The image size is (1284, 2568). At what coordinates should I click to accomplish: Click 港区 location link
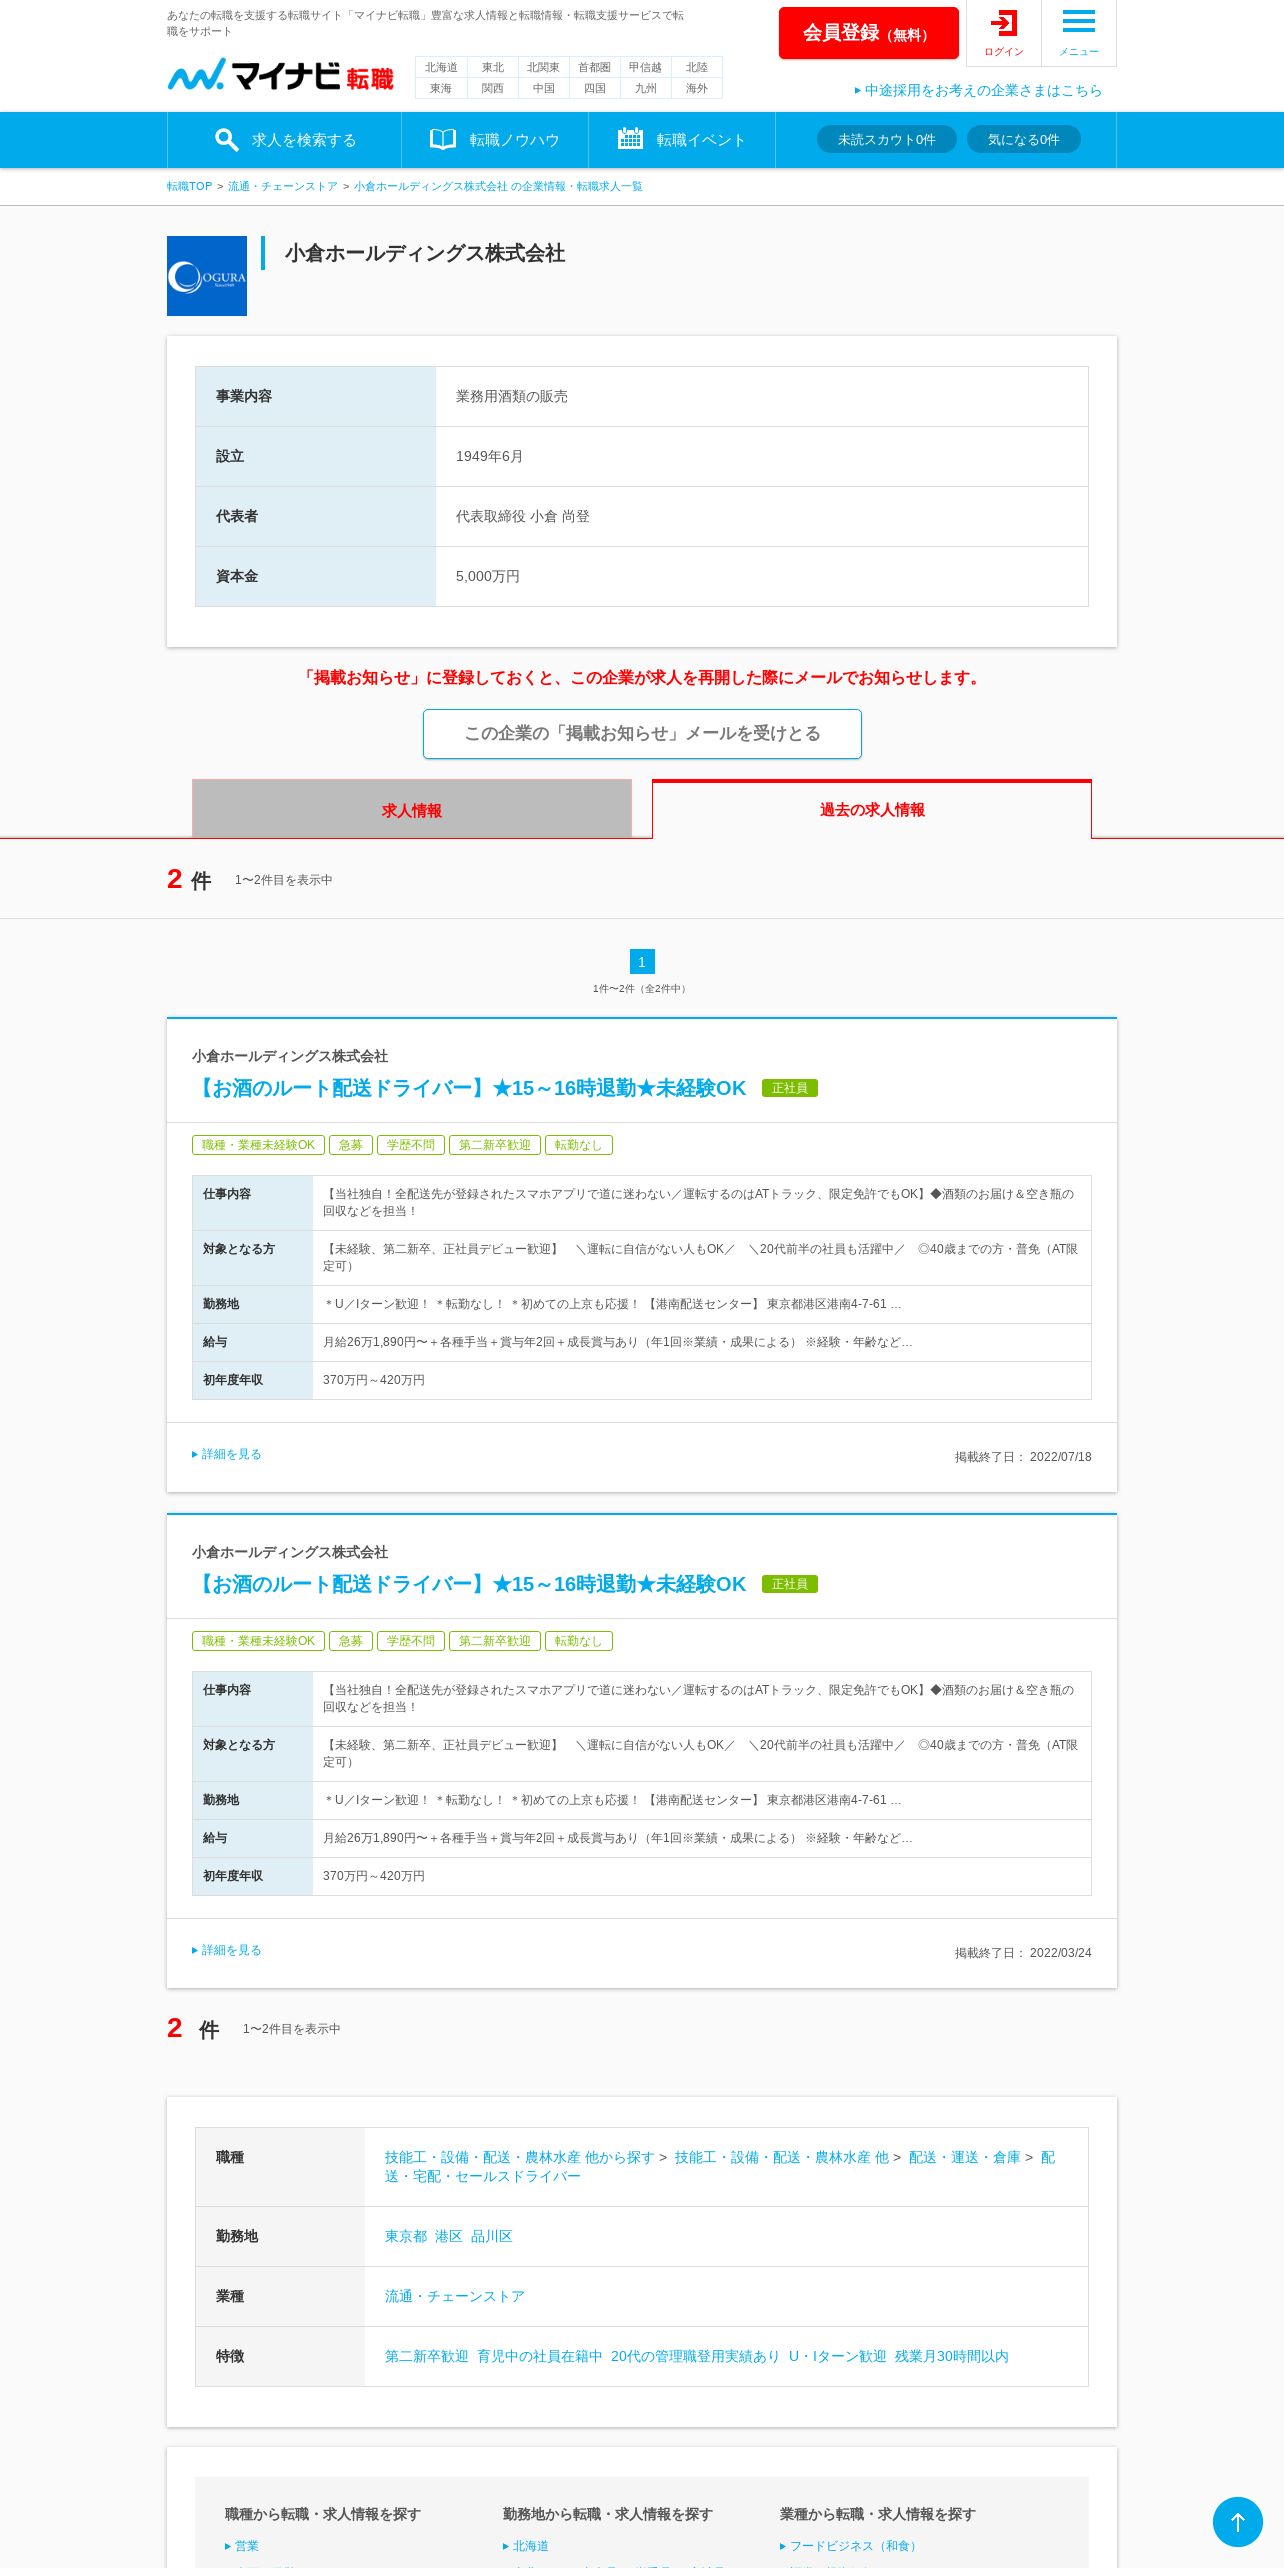pyautogui.click(x=449, y=2236)
